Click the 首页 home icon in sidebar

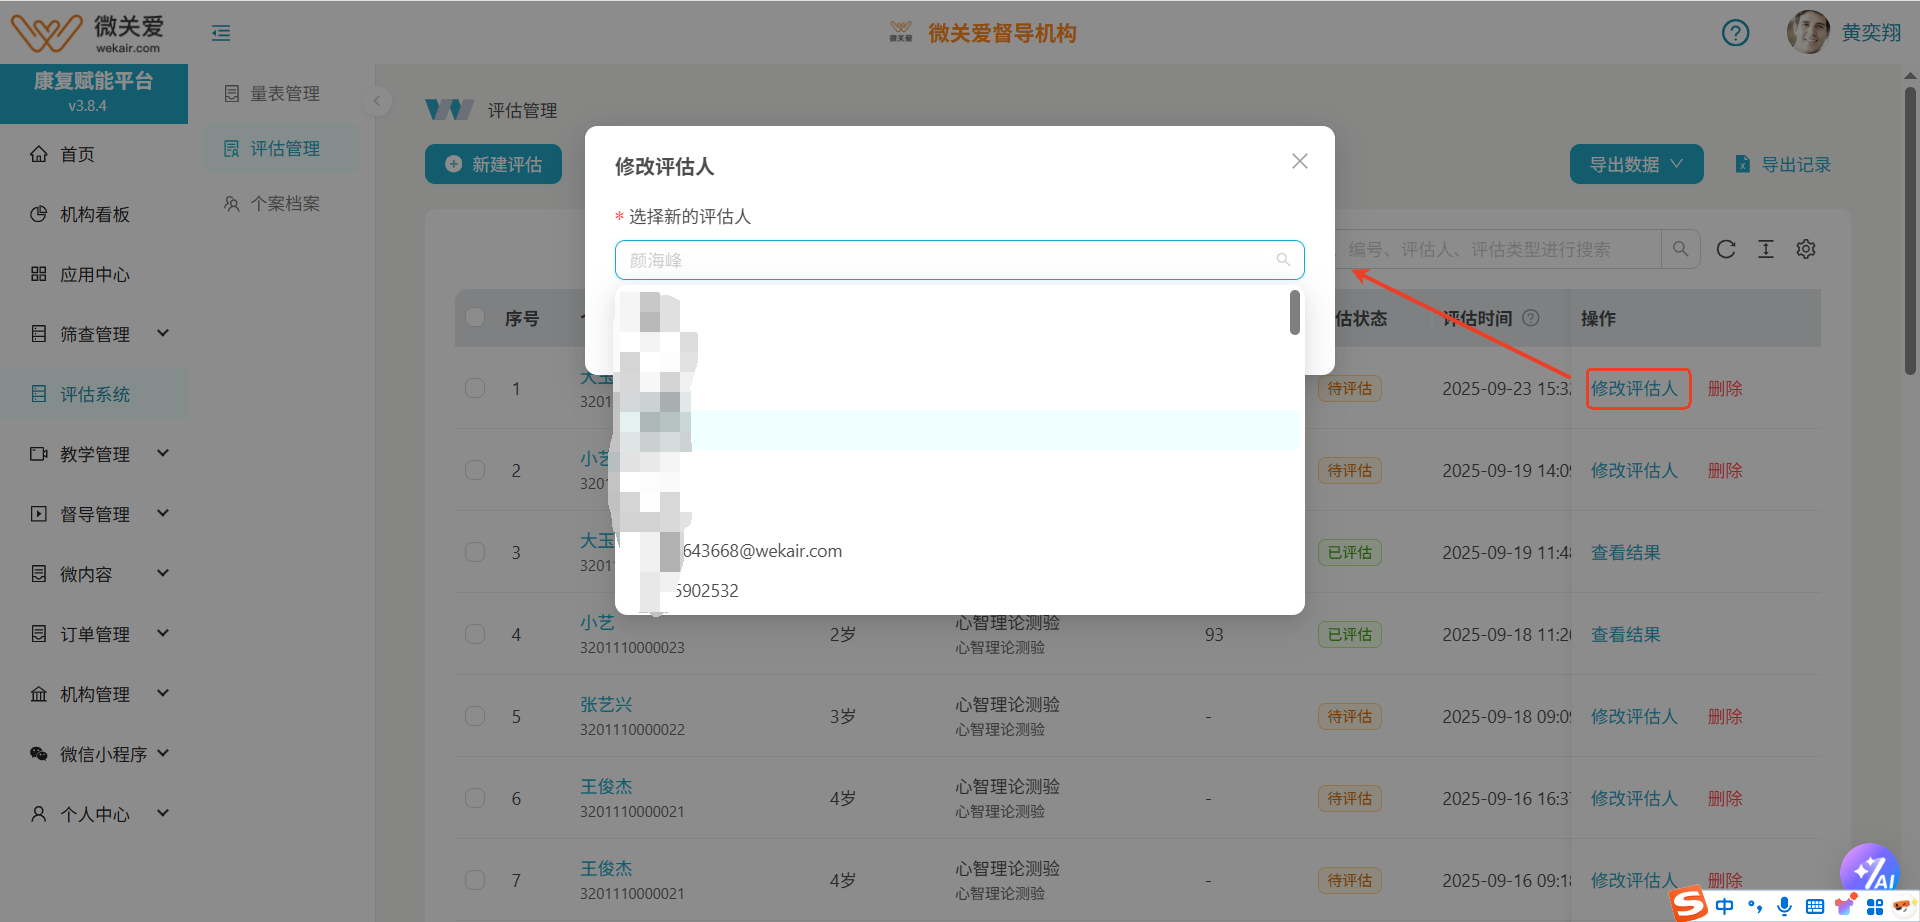pyautogui.click(x=38, y=154)
